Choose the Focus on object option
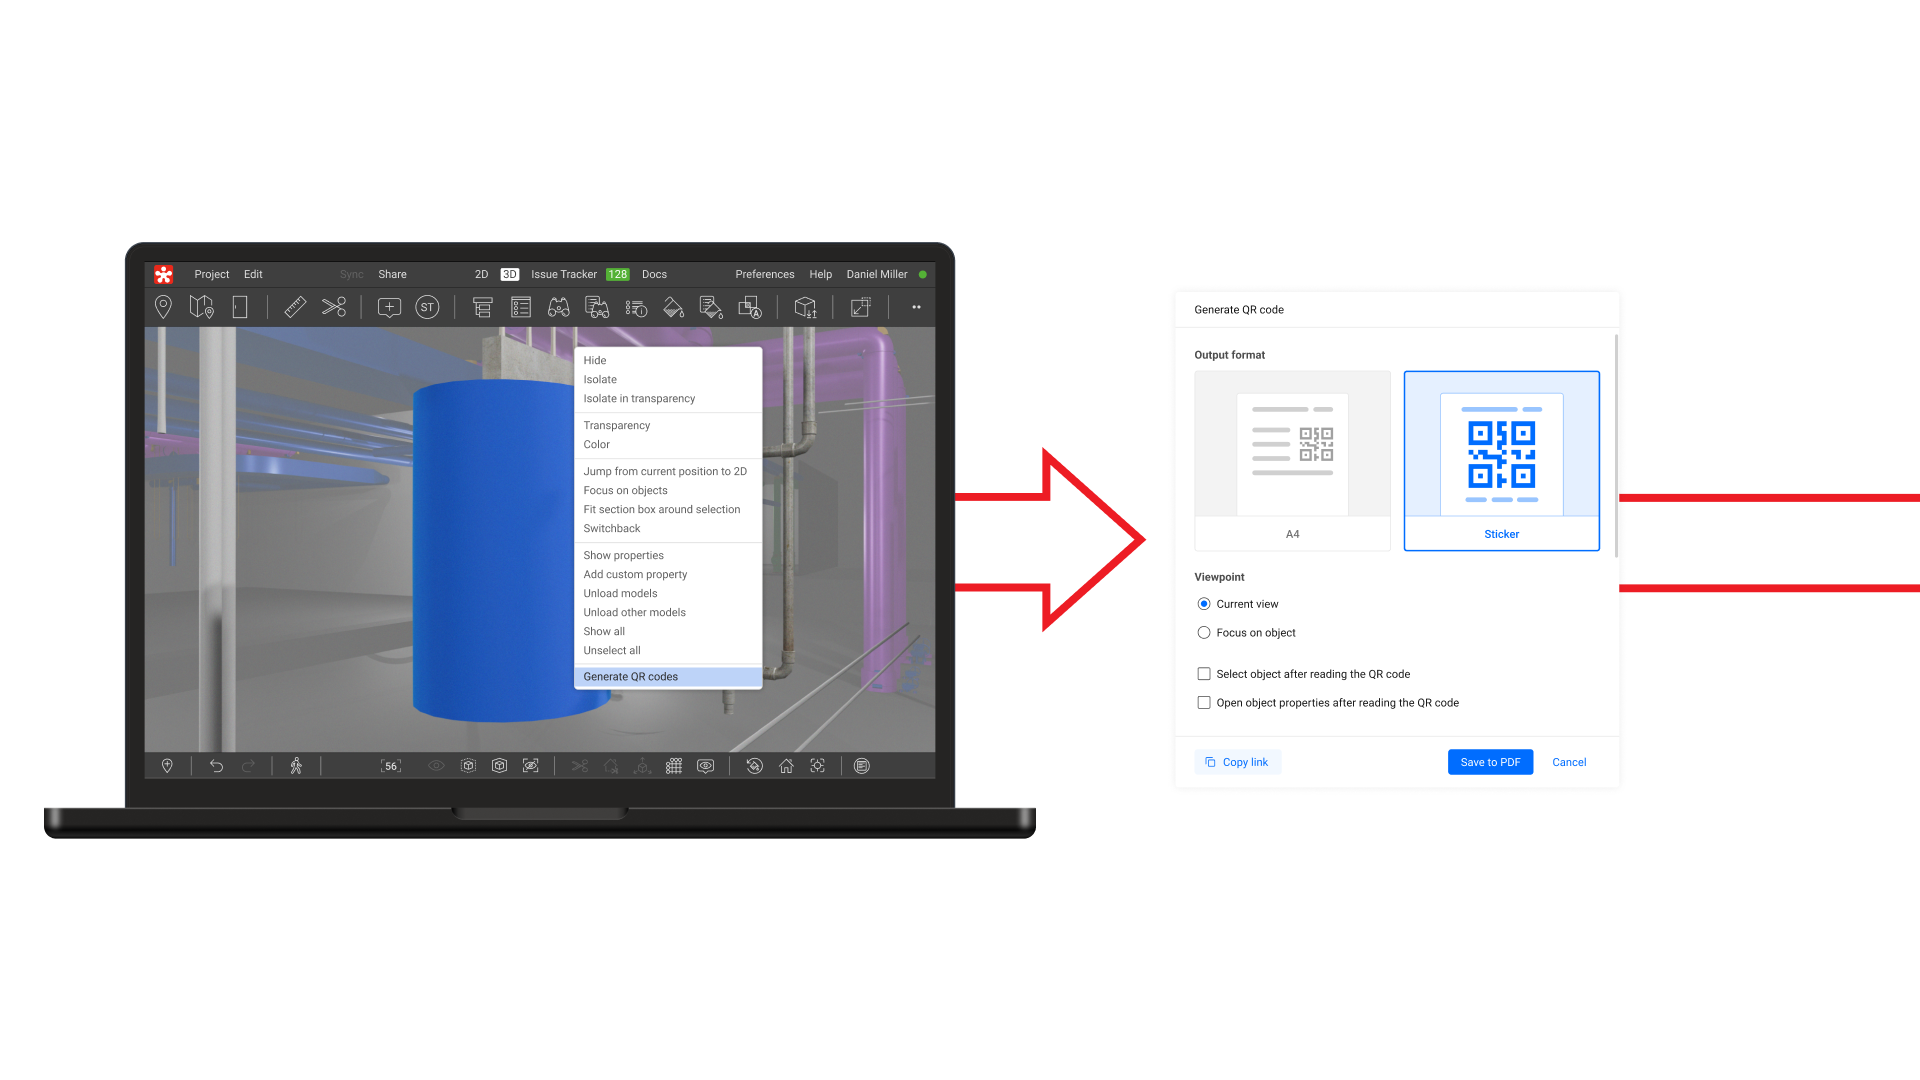The width and height of the screenshot is (1920, 1080). click(x=1204, y=633)
